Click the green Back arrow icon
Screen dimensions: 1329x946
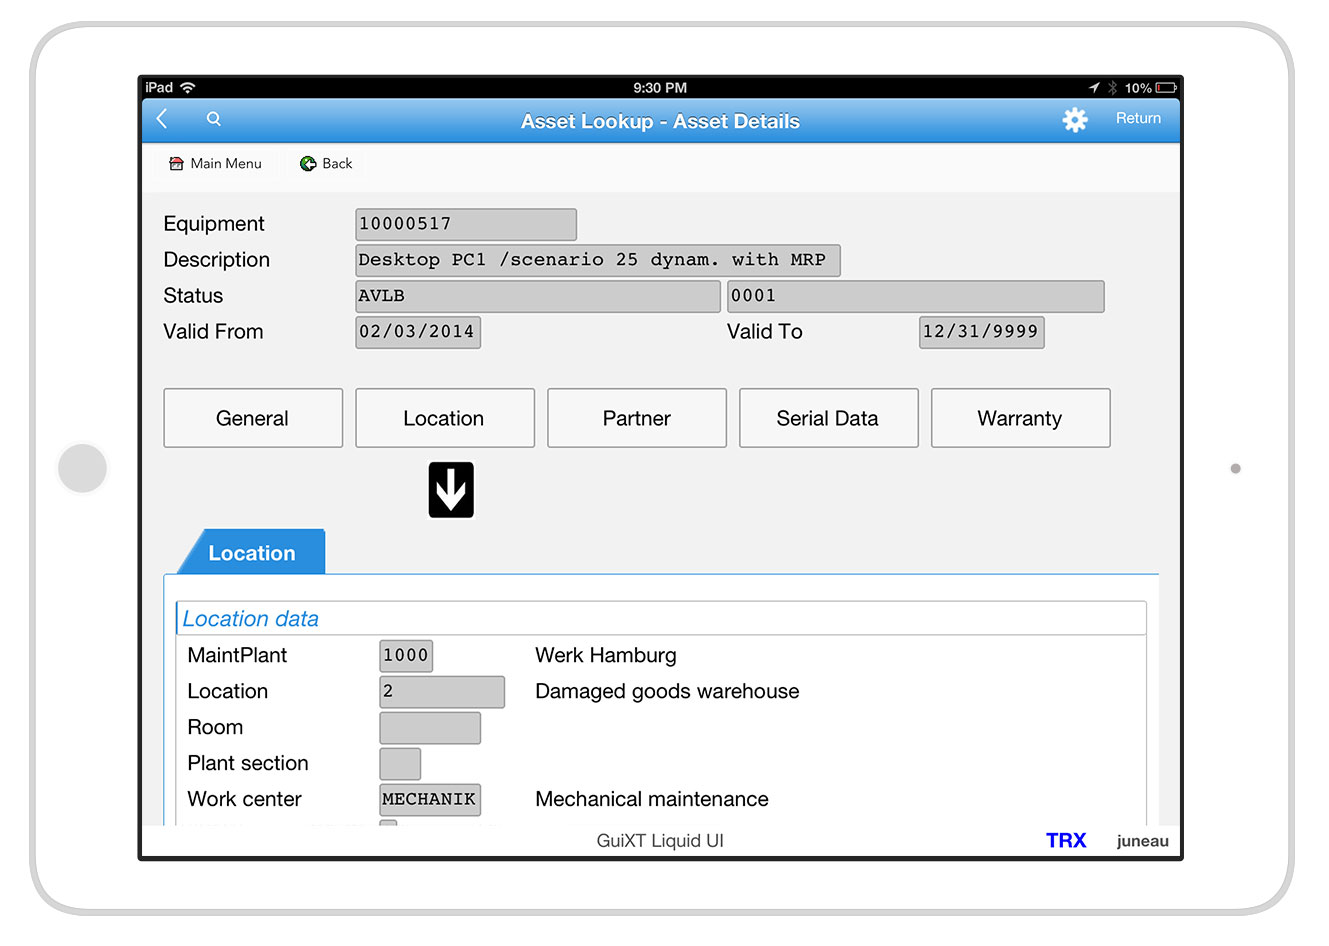point(308,164)
